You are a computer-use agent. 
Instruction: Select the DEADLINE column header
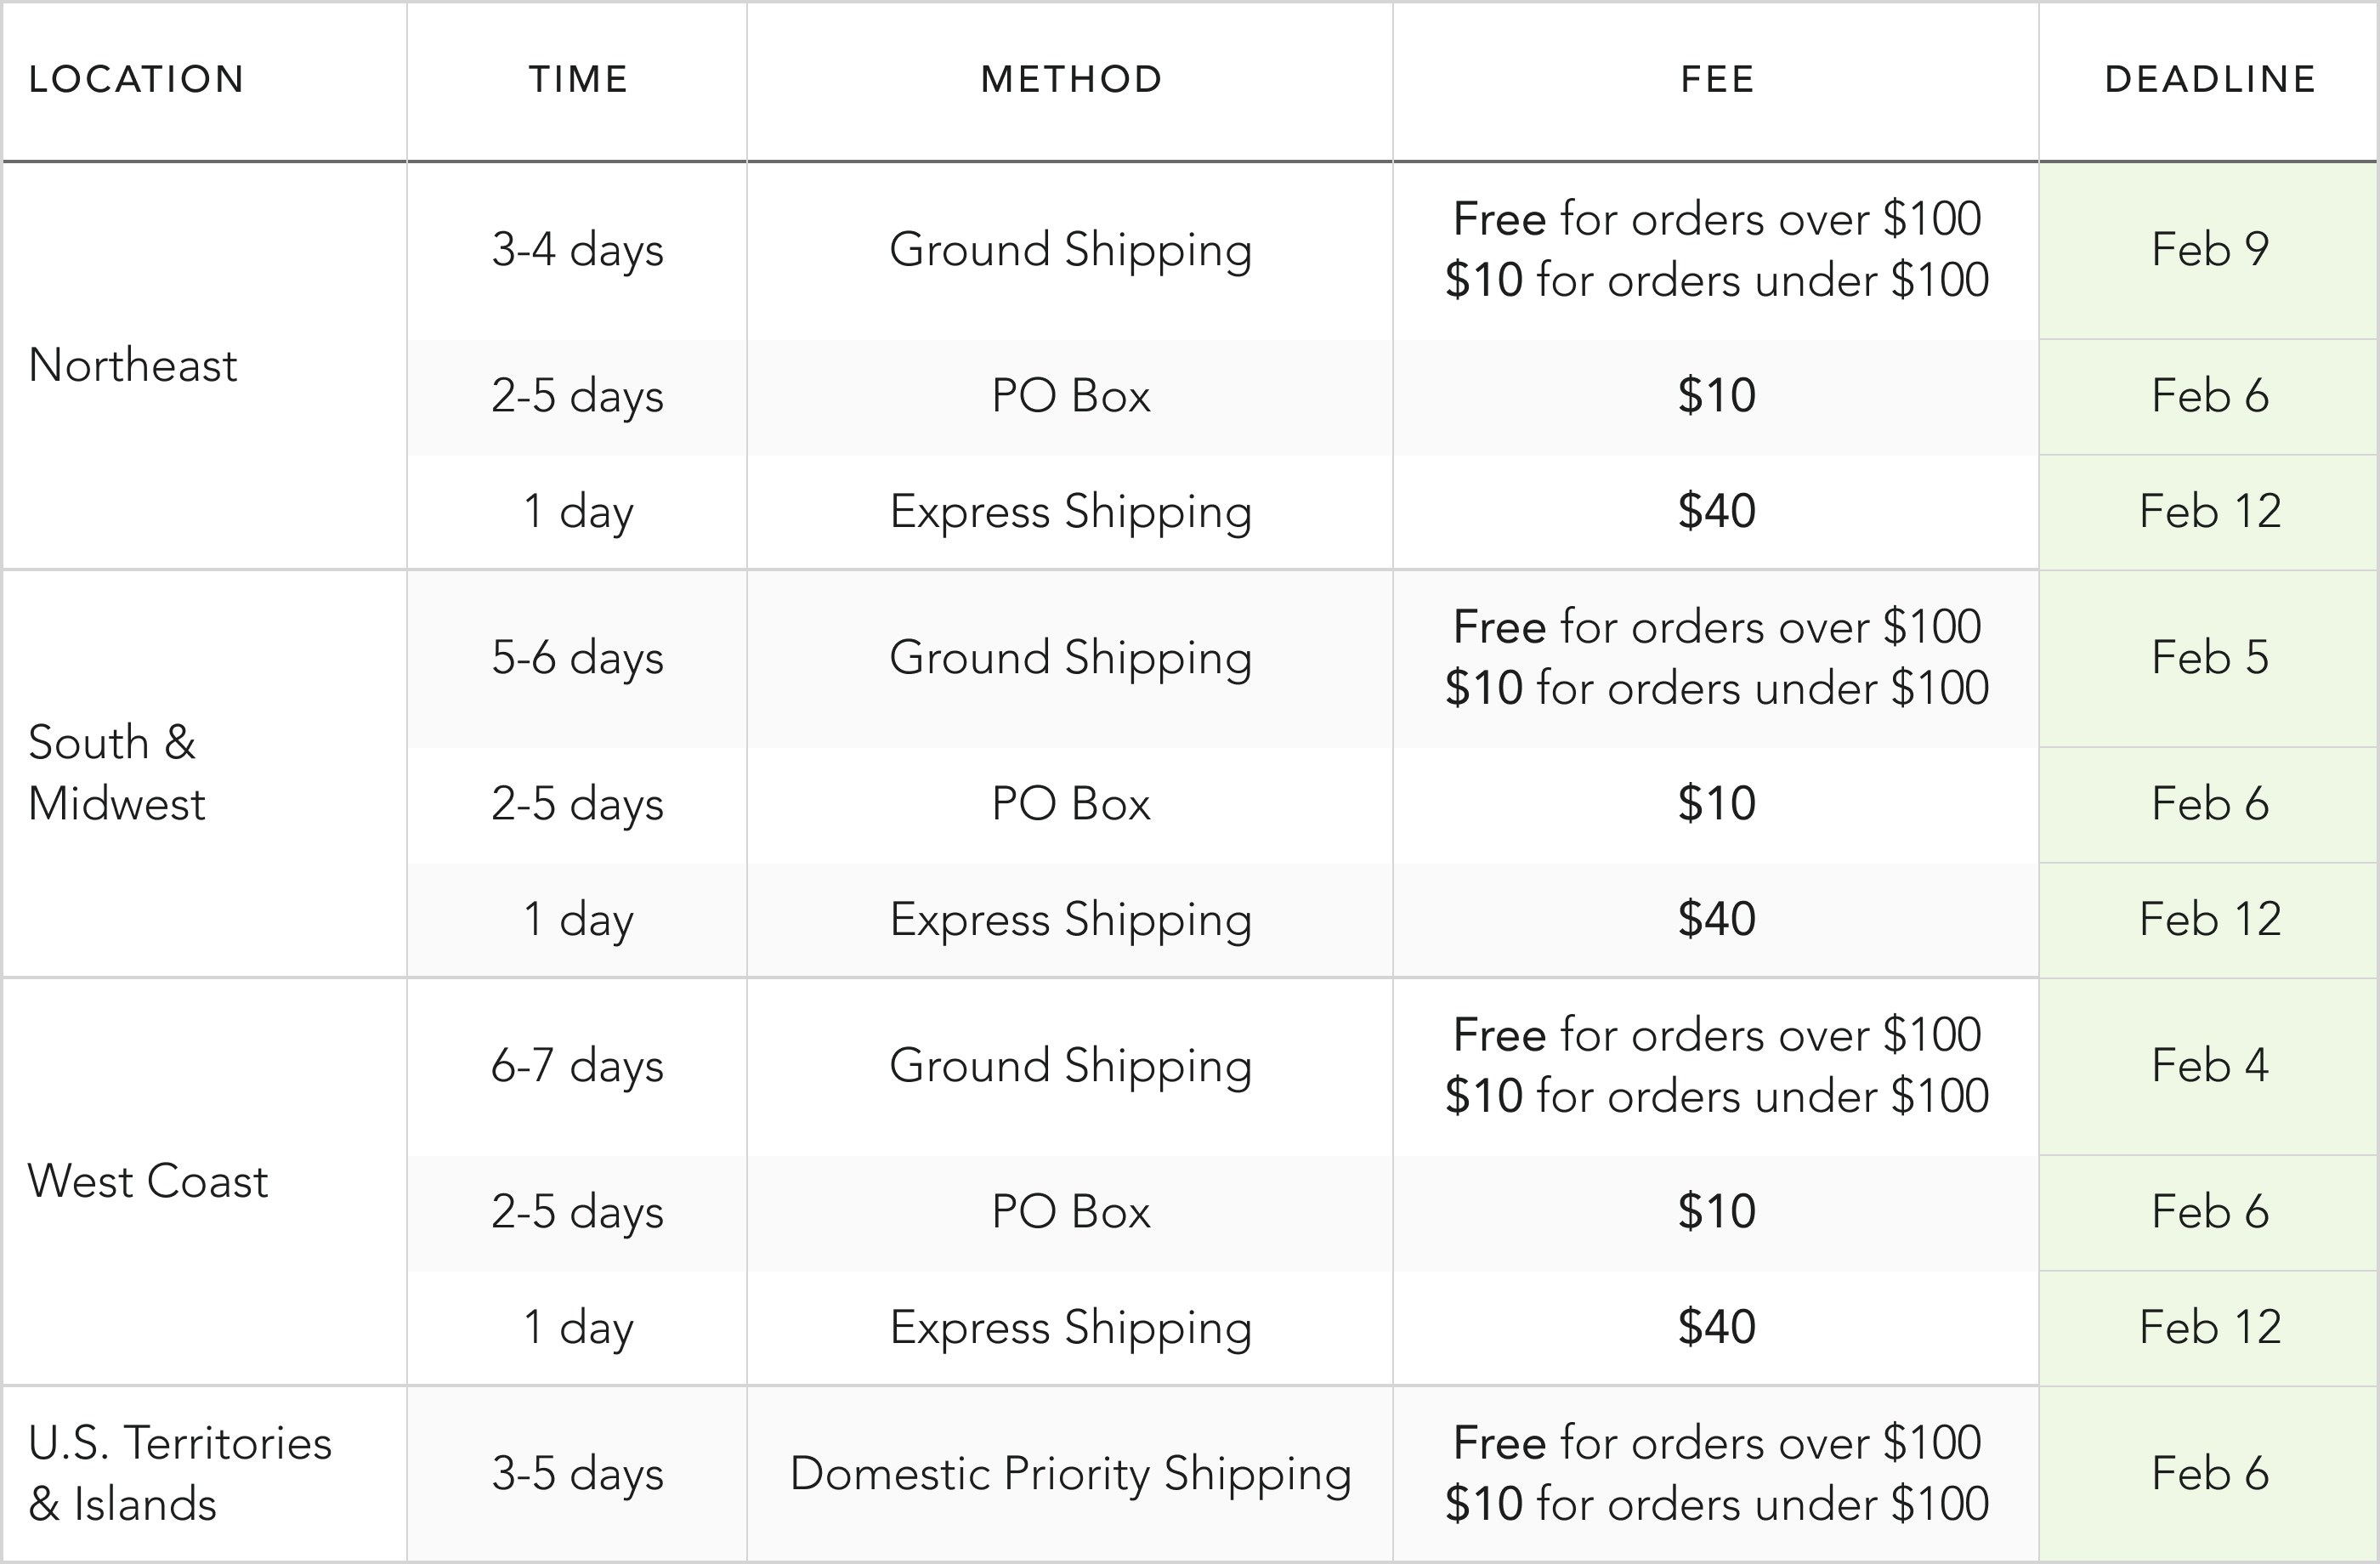tap(2210, 80)
